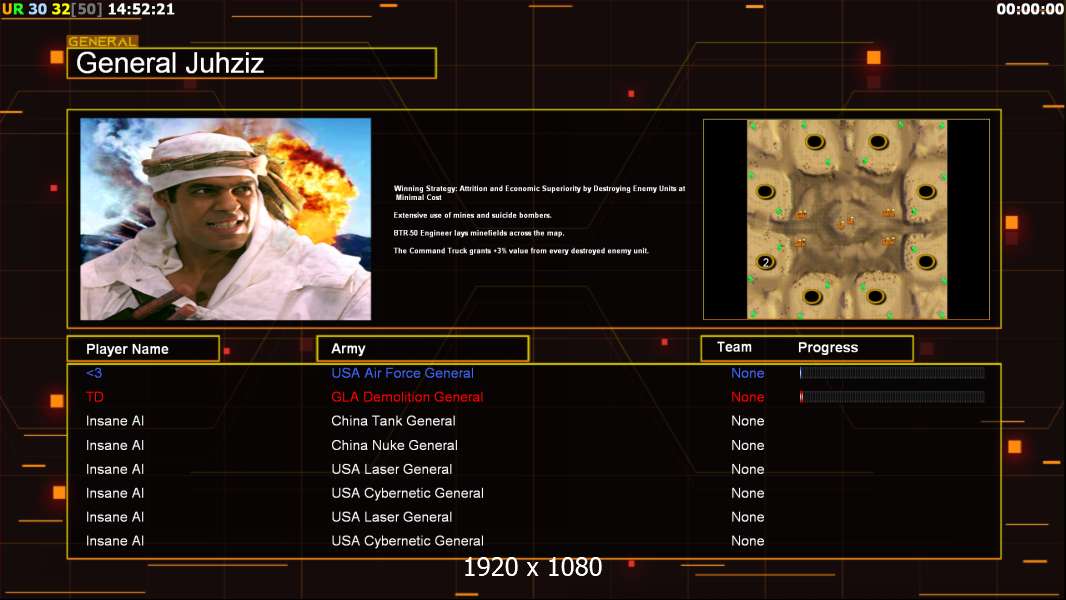Click the General Juhziz portrait image
Image resolution: width=1066 pixels, height=600 pixels.
[226, 219]
